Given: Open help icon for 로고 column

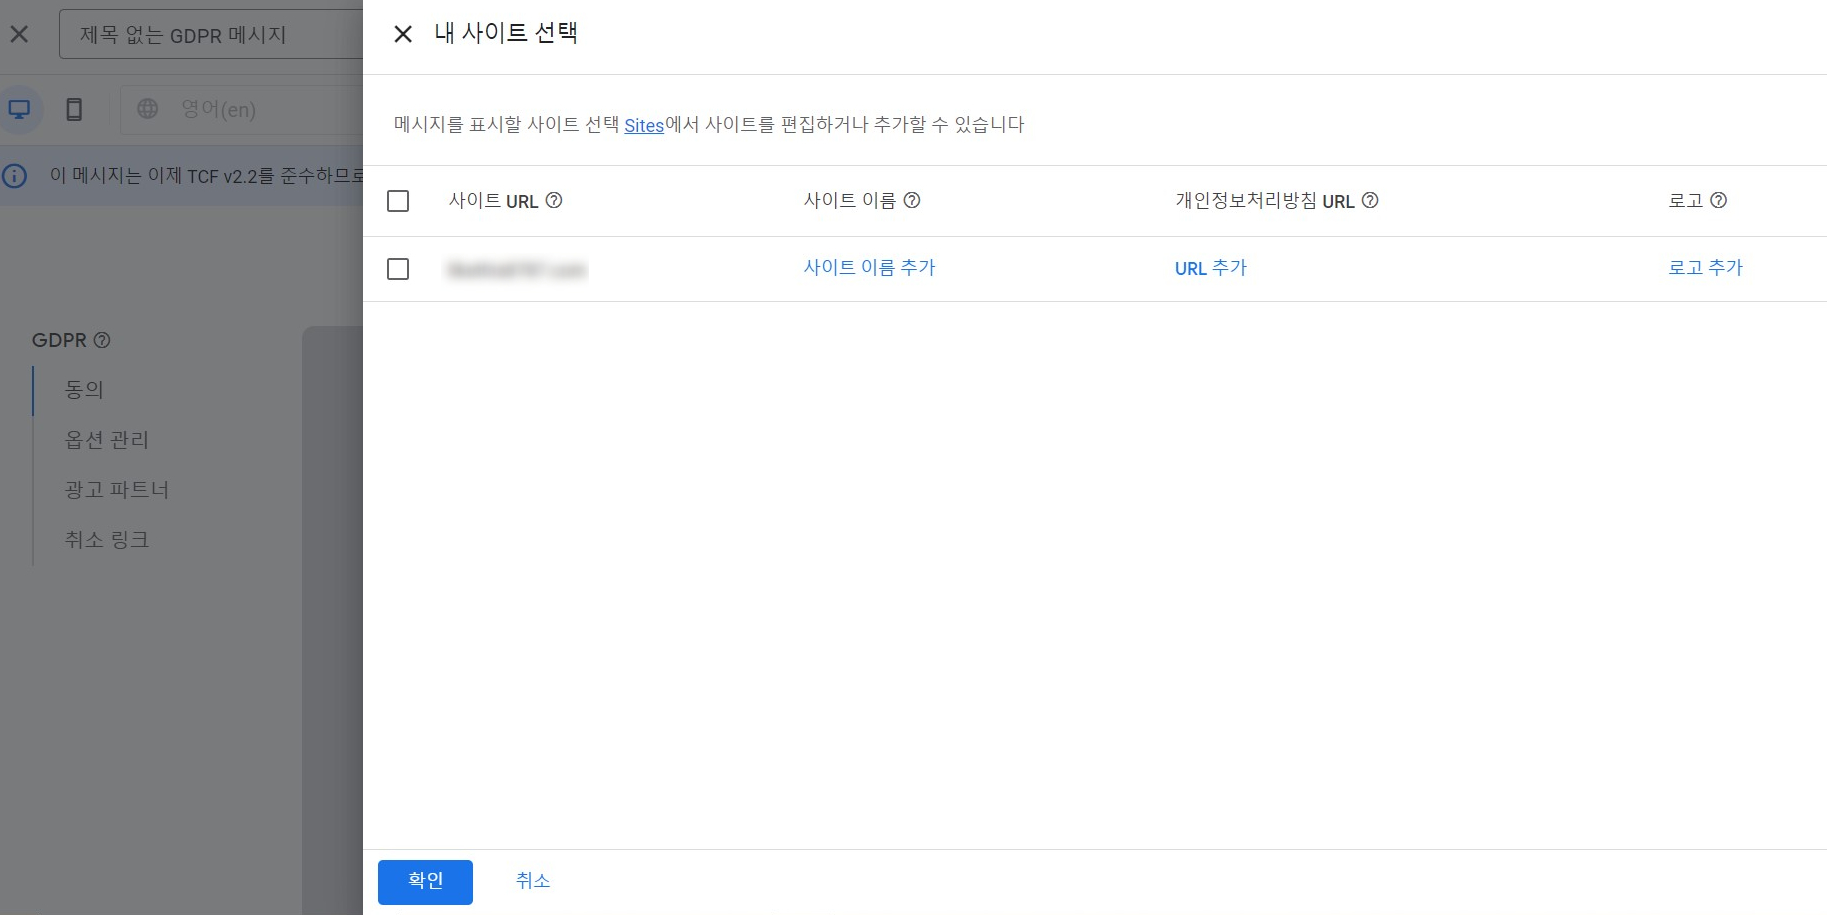Looking at the screenshot, I should tap(1719, 200).
